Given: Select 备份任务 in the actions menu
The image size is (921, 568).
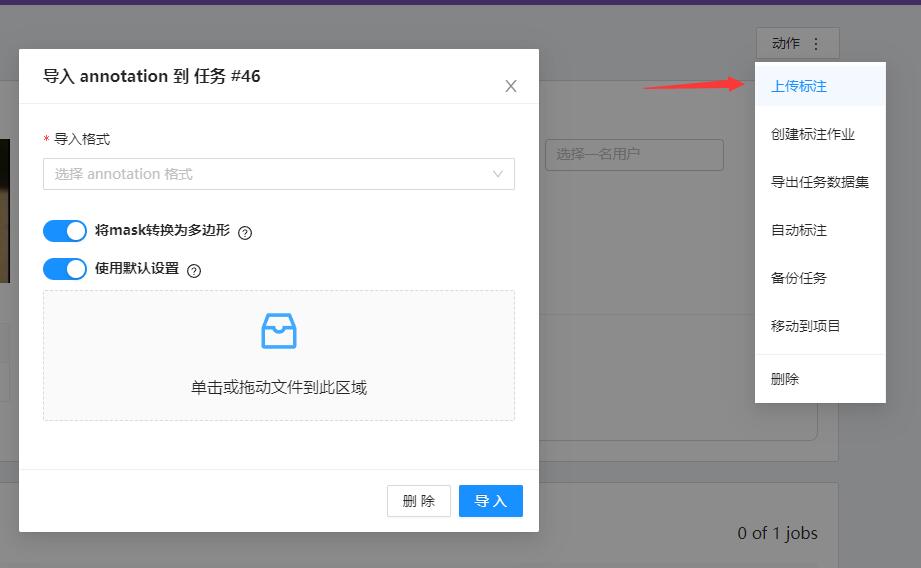Looking at the screenshot, I should (799, 278).
